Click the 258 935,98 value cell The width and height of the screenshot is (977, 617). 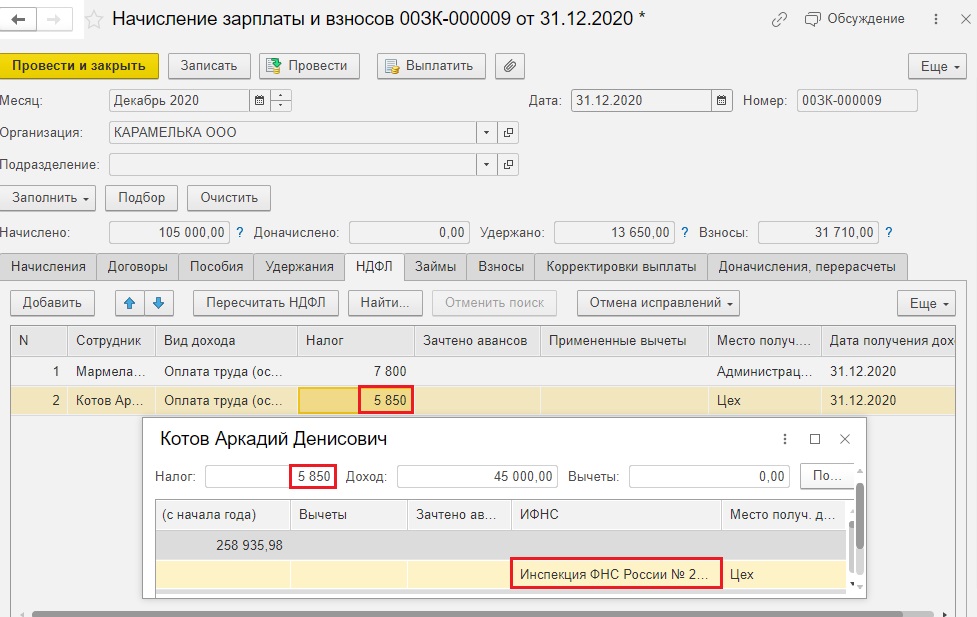[222, 545]
